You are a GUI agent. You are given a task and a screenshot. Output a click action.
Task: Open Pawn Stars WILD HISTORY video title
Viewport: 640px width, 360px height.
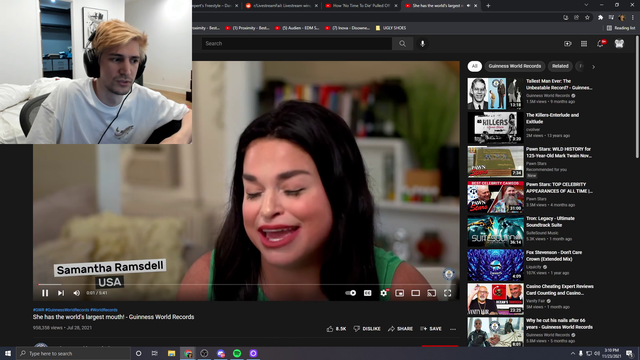(558, 152)
